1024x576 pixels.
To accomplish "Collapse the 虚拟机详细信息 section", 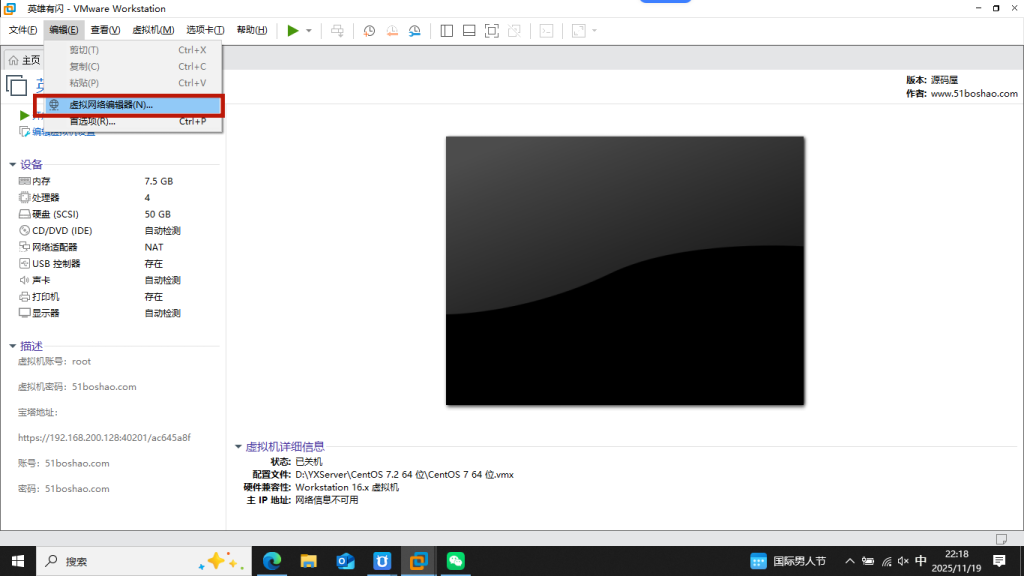I will [x=238, y=447].
